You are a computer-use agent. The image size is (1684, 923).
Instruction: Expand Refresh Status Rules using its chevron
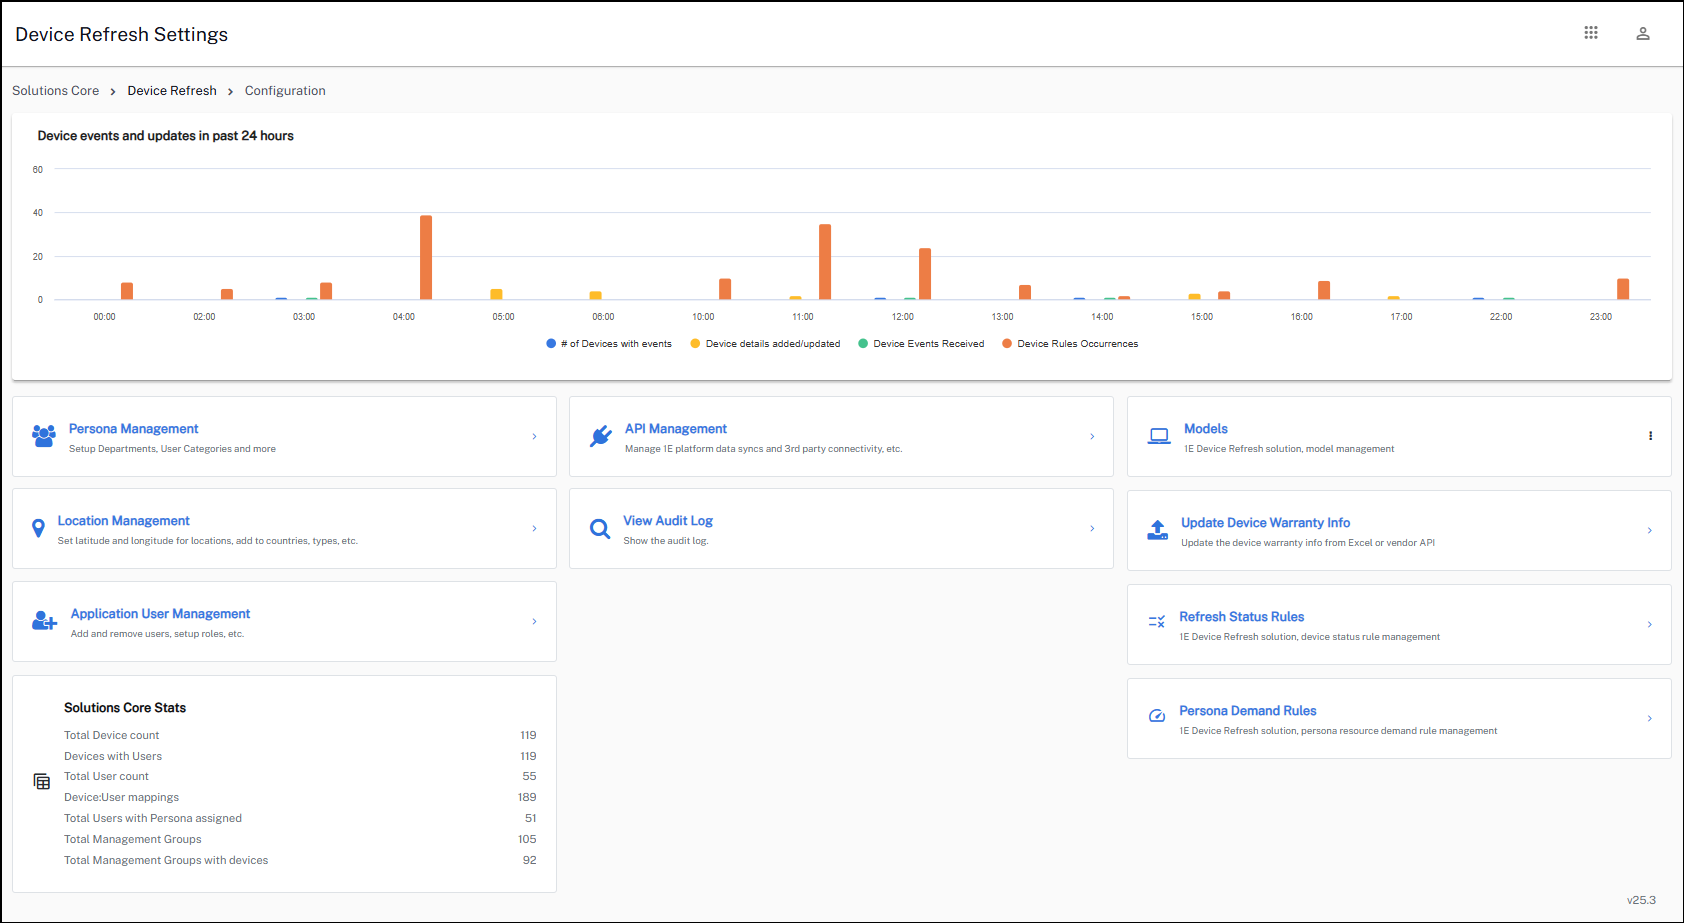pos(1649,624)
